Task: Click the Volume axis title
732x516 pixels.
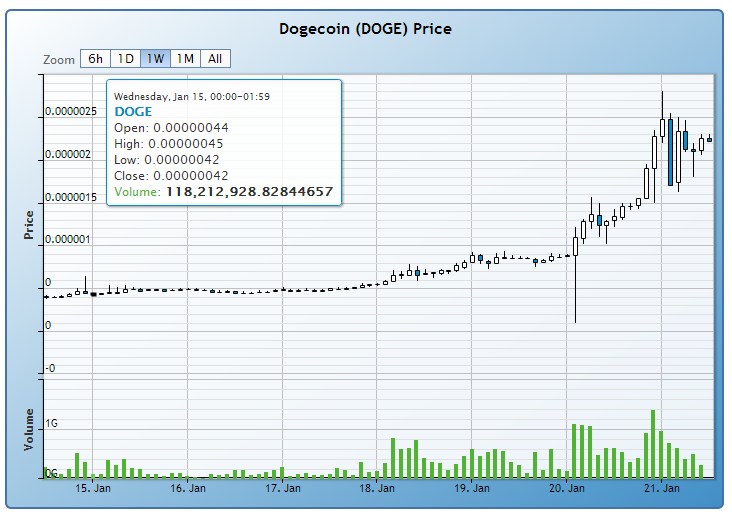Action: click(29, 430)
